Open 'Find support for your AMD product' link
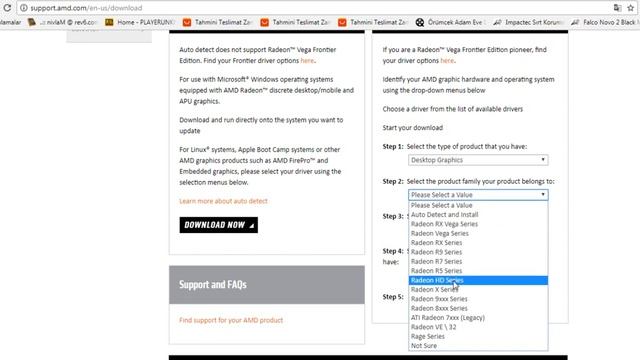 [x=231, y=320]
